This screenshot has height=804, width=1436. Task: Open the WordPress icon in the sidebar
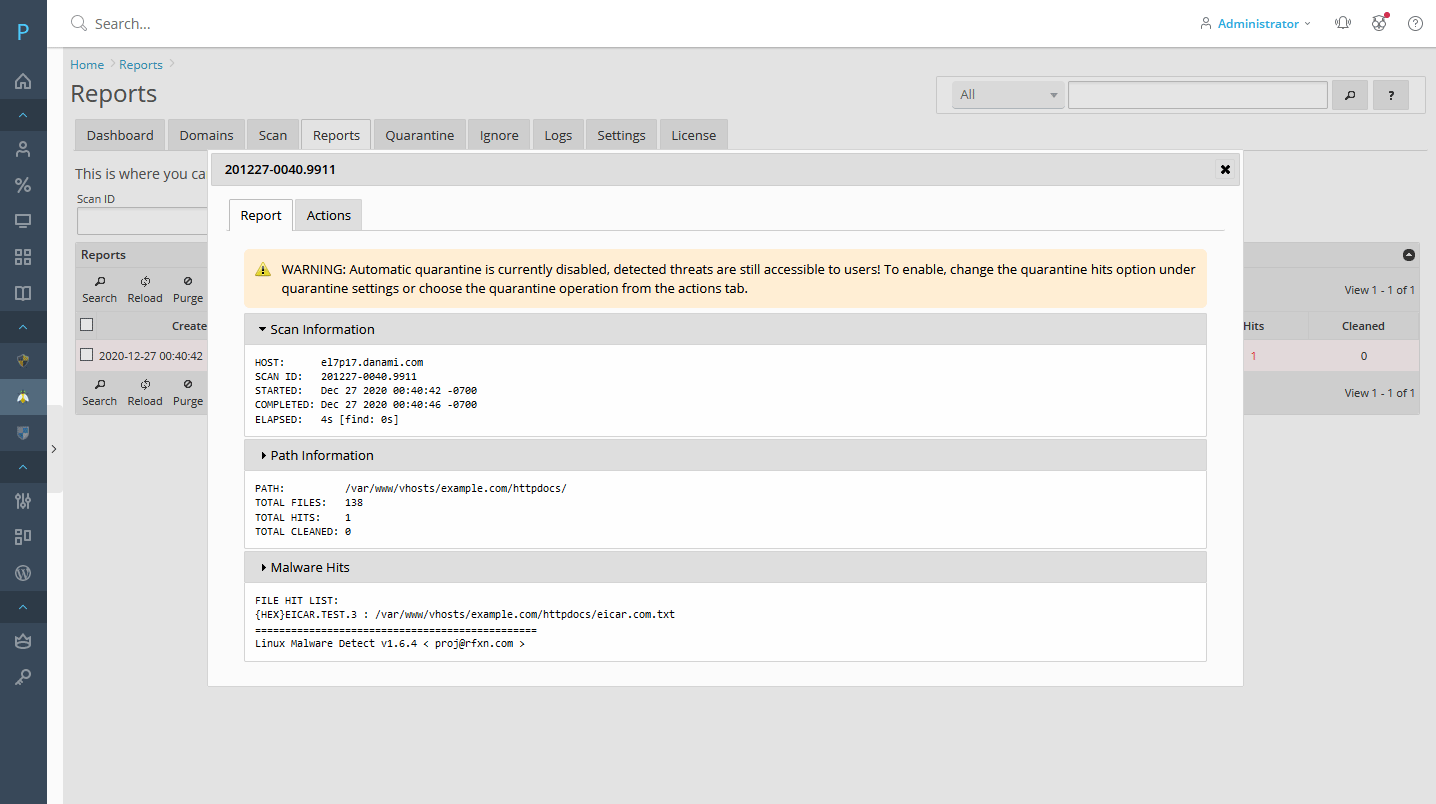point(23,573)
